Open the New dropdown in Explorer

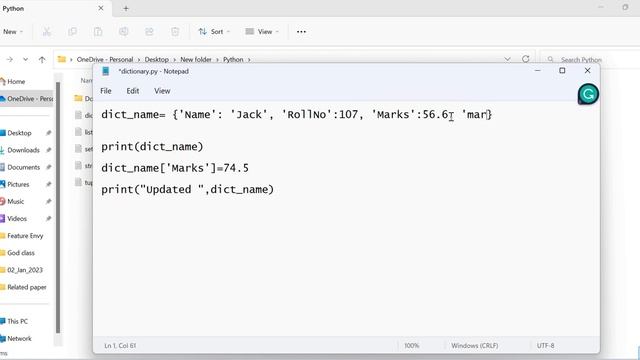13,31
